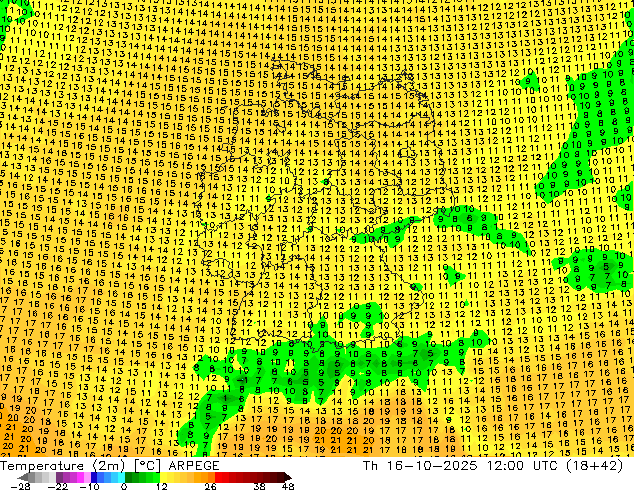
Task: Click the forecast date 'Th 16-10-2025'
Action: [421, 466]
